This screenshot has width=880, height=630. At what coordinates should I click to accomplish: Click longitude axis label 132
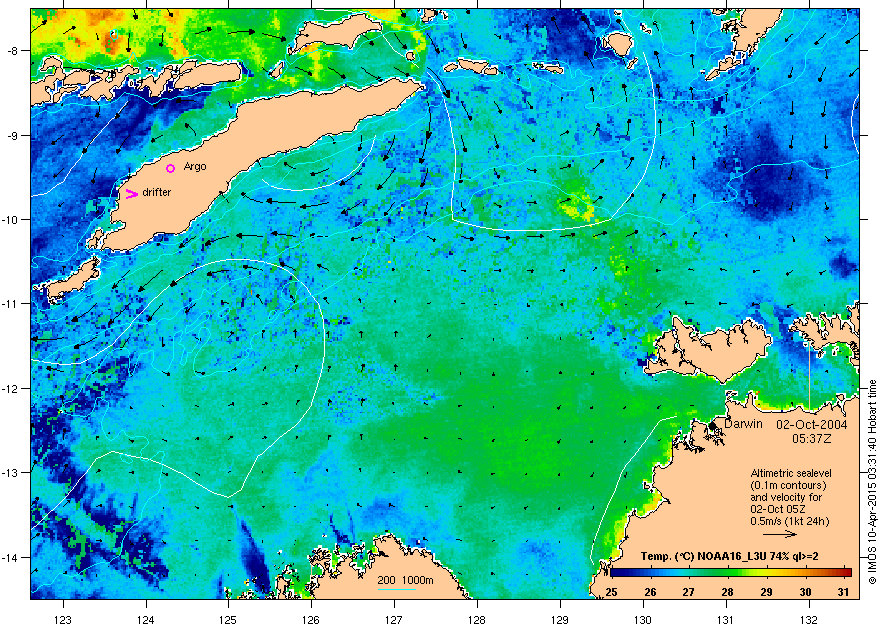[809, 620]
